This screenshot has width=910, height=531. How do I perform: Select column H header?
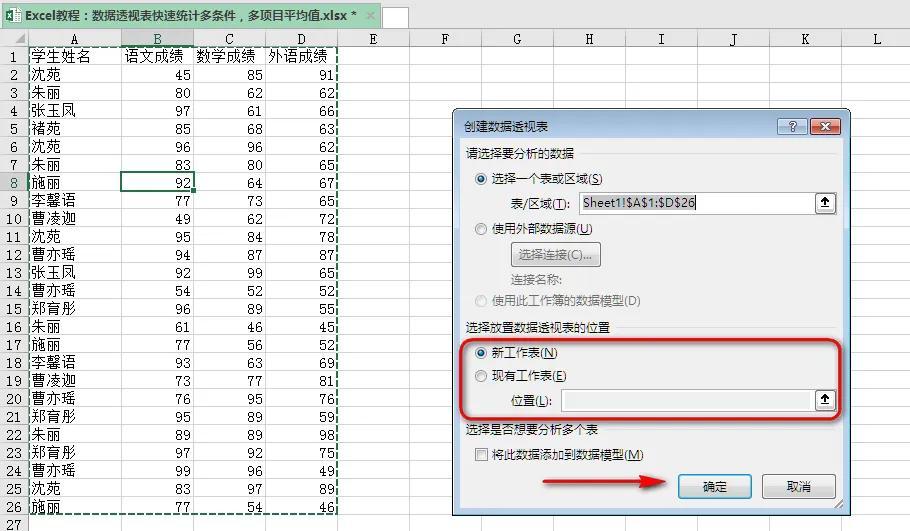(x=589, y=39)
